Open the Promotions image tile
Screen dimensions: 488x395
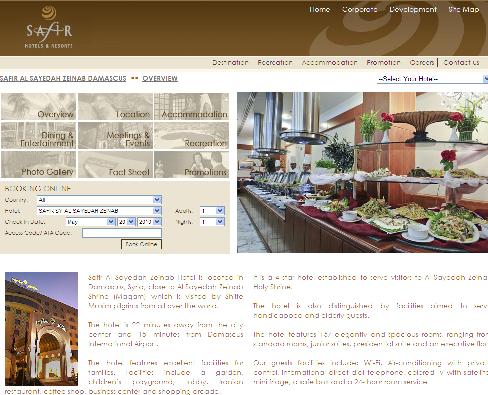191,164
